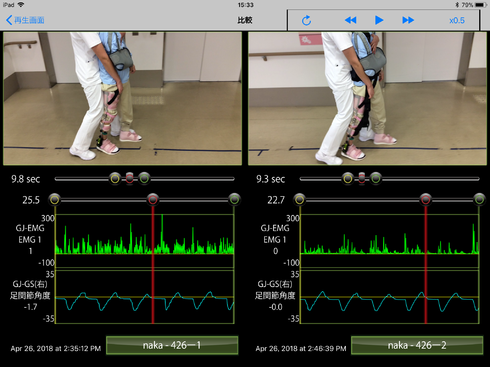Select red cursor handle on left 25.5 range
Image resolution: width=490 pixels, height=367 pixels.
[x=153, y=200]
